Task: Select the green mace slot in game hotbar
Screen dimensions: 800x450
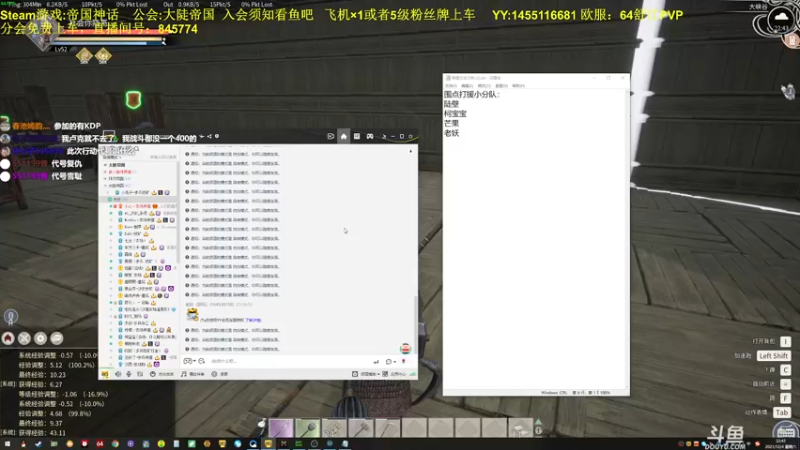Action: pyautogui.click(x=308, y=428)
